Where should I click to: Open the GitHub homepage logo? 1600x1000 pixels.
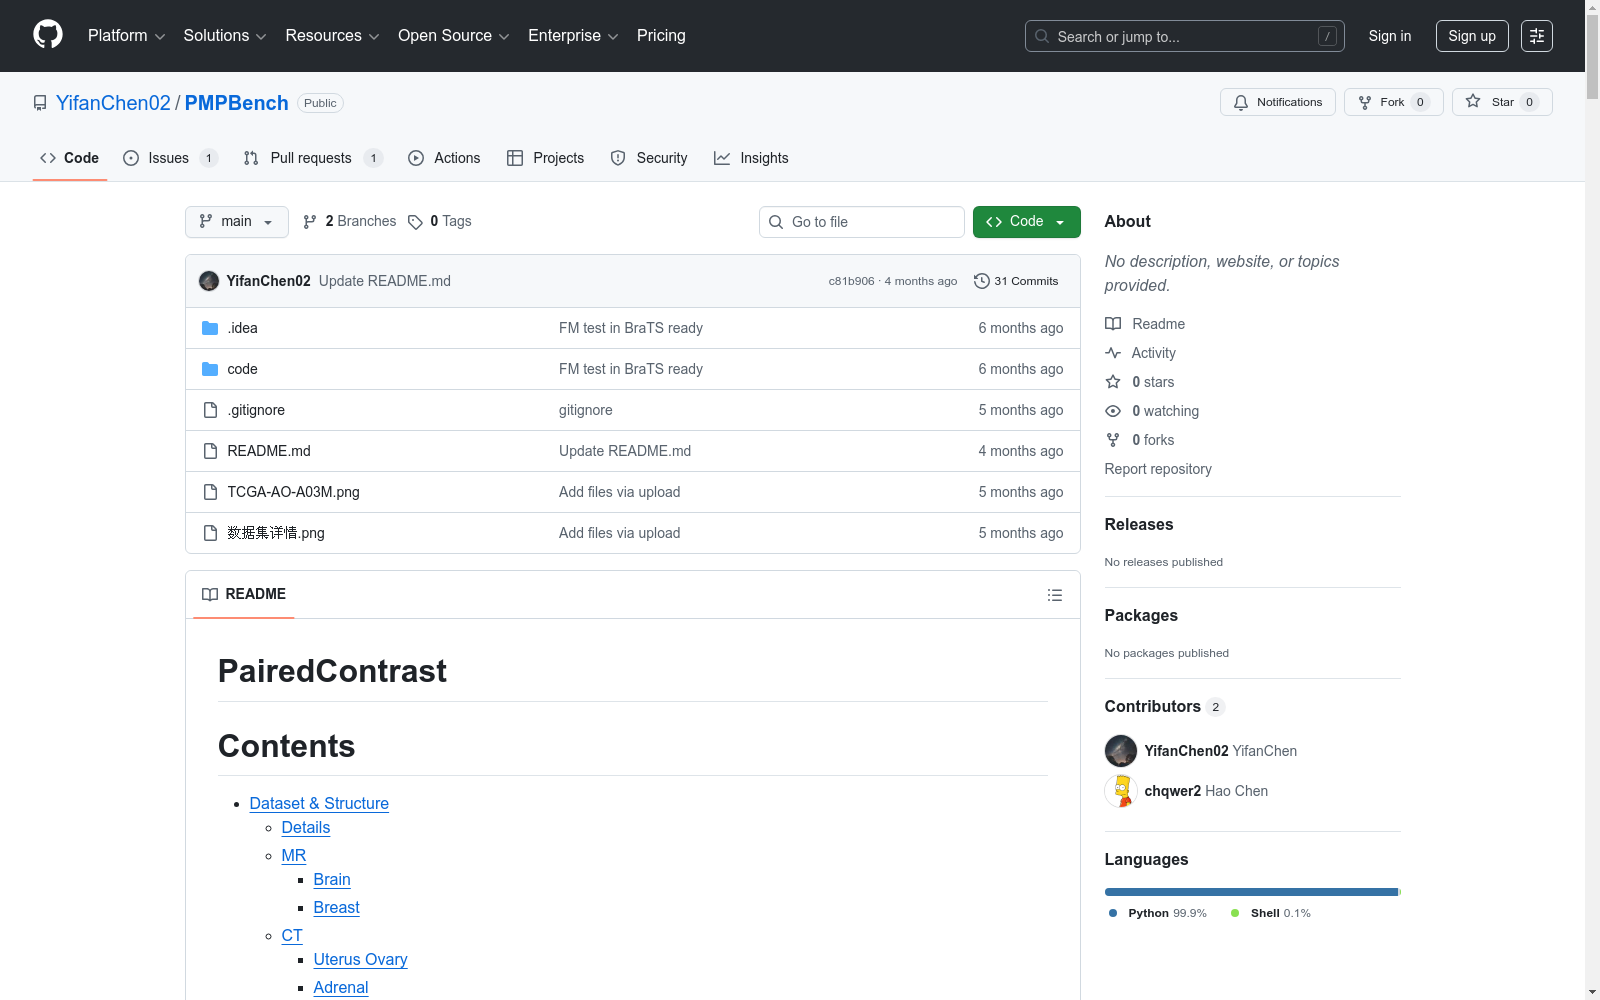(48, 35)
